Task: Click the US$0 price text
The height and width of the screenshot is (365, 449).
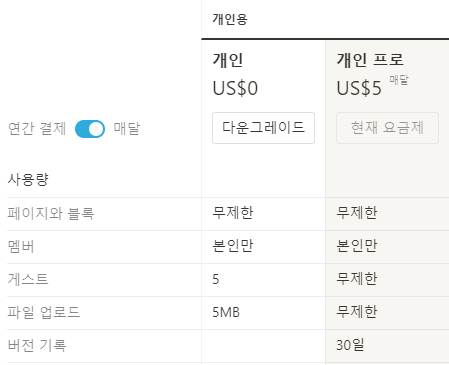Action: 235,89
